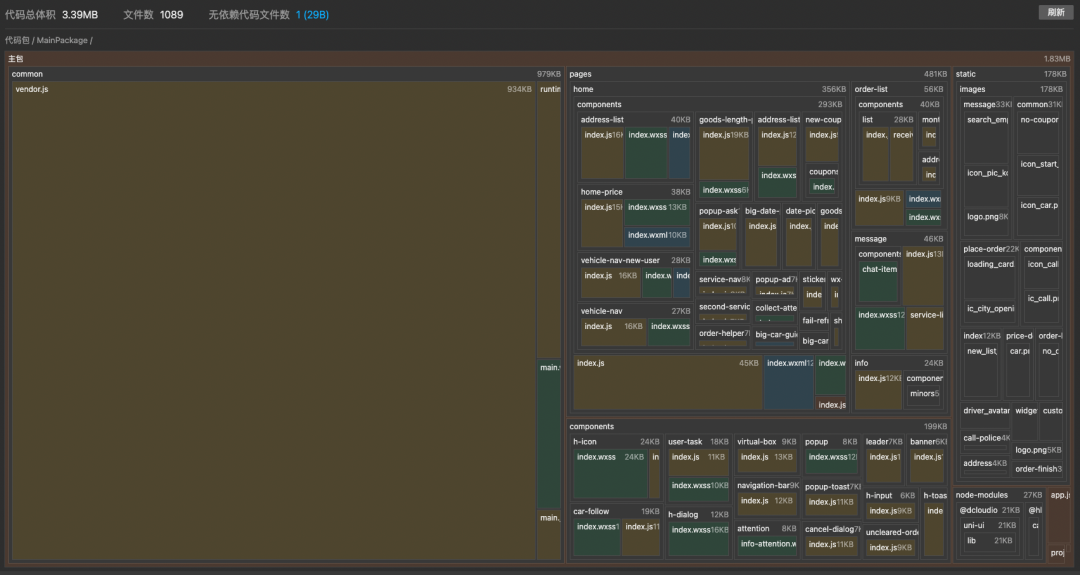The height and width of the screenshot is (575, 1080).
Task: Select the vendor.js 934KB block
Action: pos(273,321)
